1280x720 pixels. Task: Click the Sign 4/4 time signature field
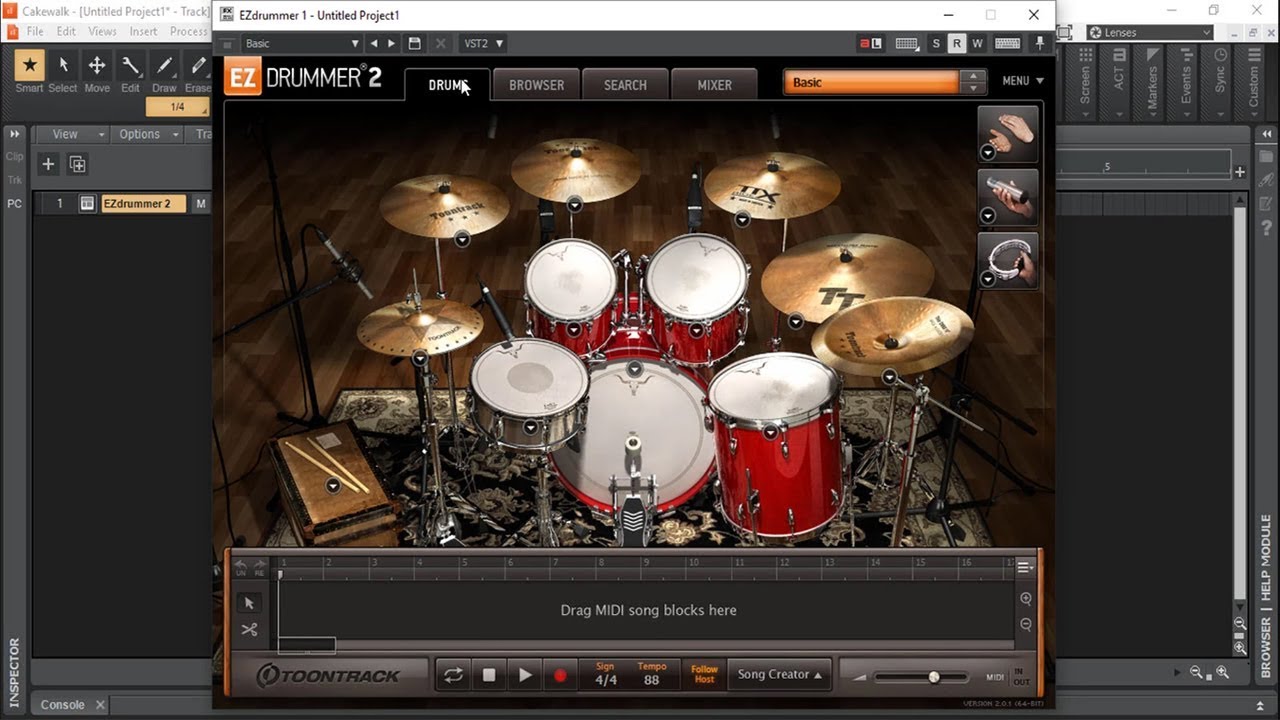coord(605,674)
